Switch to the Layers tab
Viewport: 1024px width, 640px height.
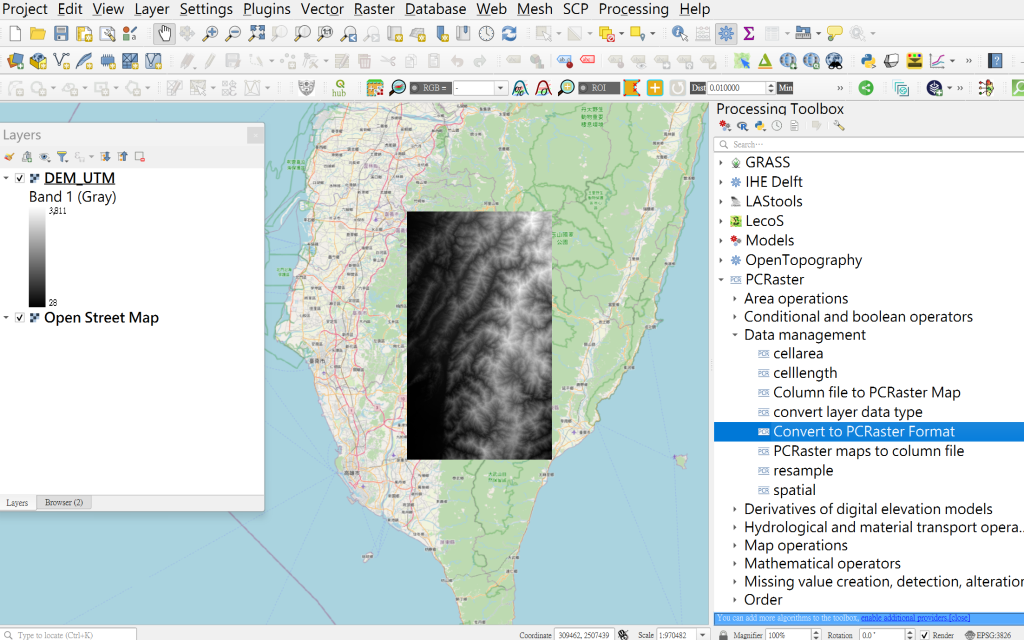pyautogui.click(x=17, y=502)
